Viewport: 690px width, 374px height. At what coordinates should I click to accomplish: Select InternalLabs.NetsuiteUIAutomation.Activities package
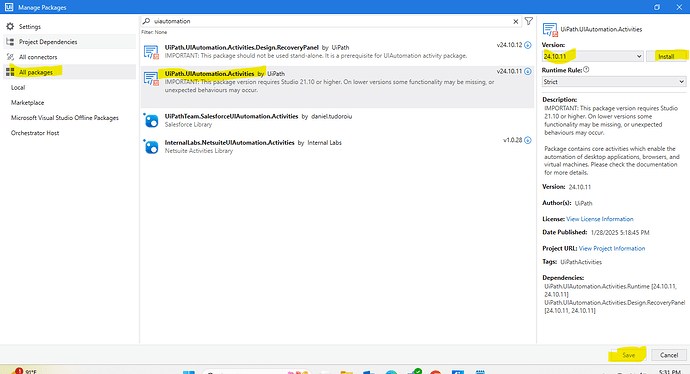[337, 146]
